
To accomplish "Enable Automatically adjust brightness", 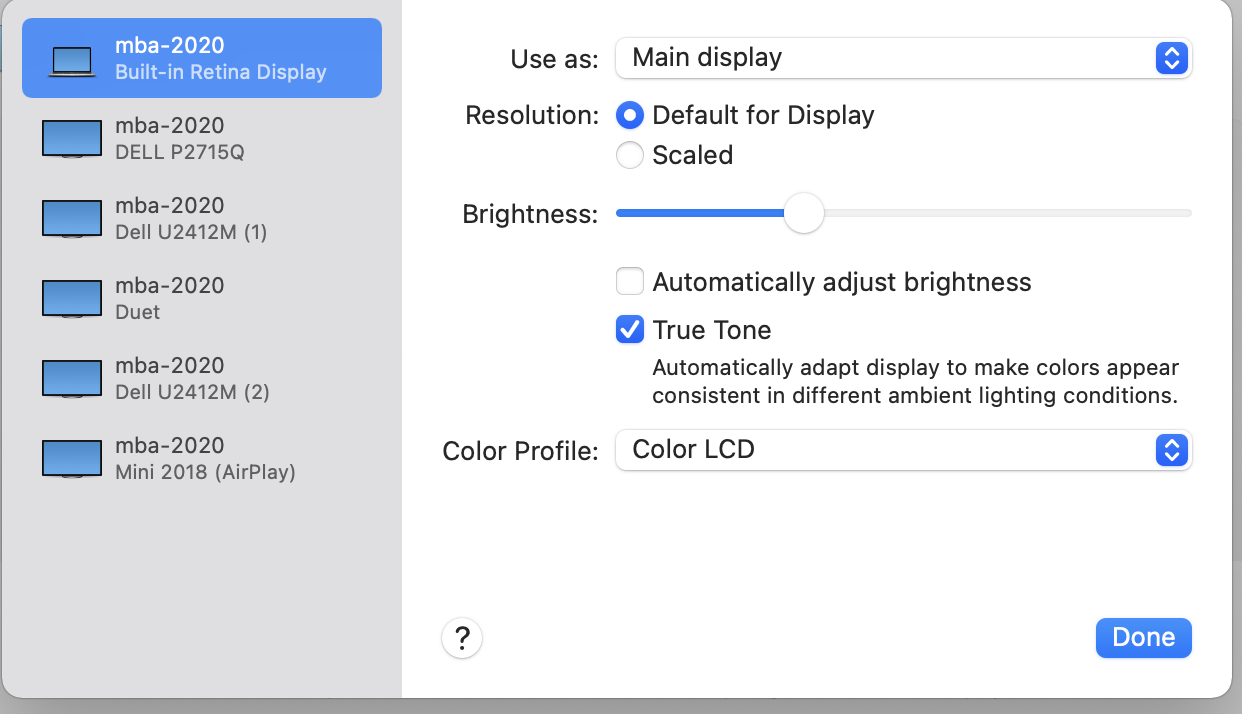I will tap(629, 282).
